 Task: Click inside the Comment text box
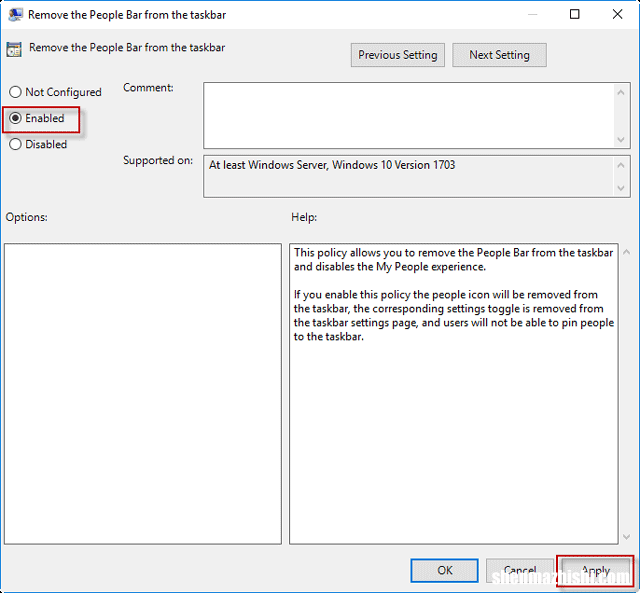click(x=409, y=115)
